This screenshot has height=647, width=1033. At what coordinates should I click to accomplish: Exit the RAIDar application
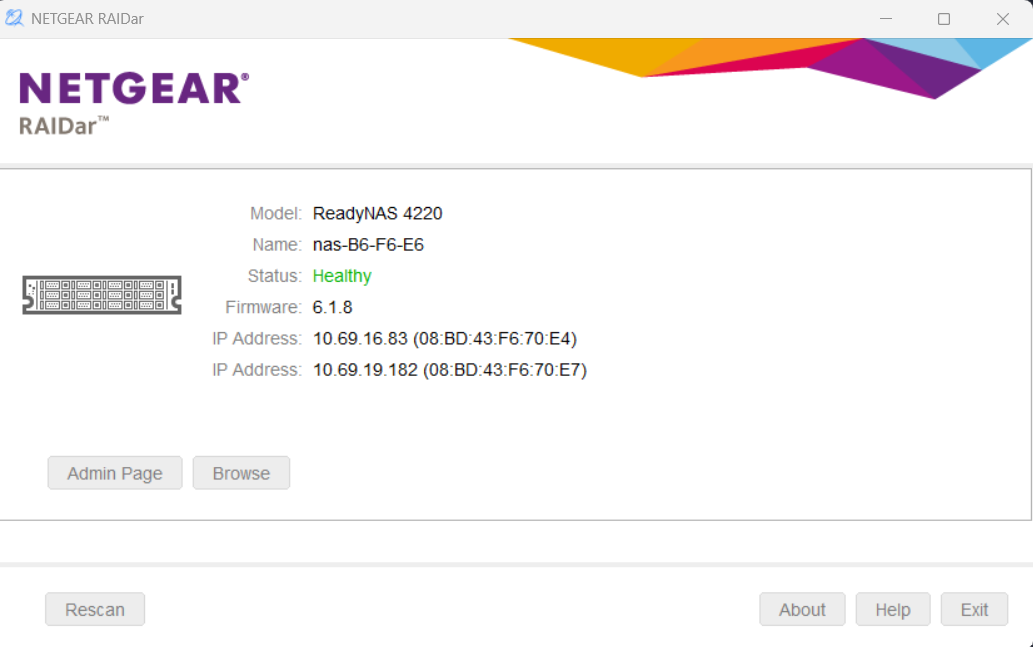click(974, 609)
